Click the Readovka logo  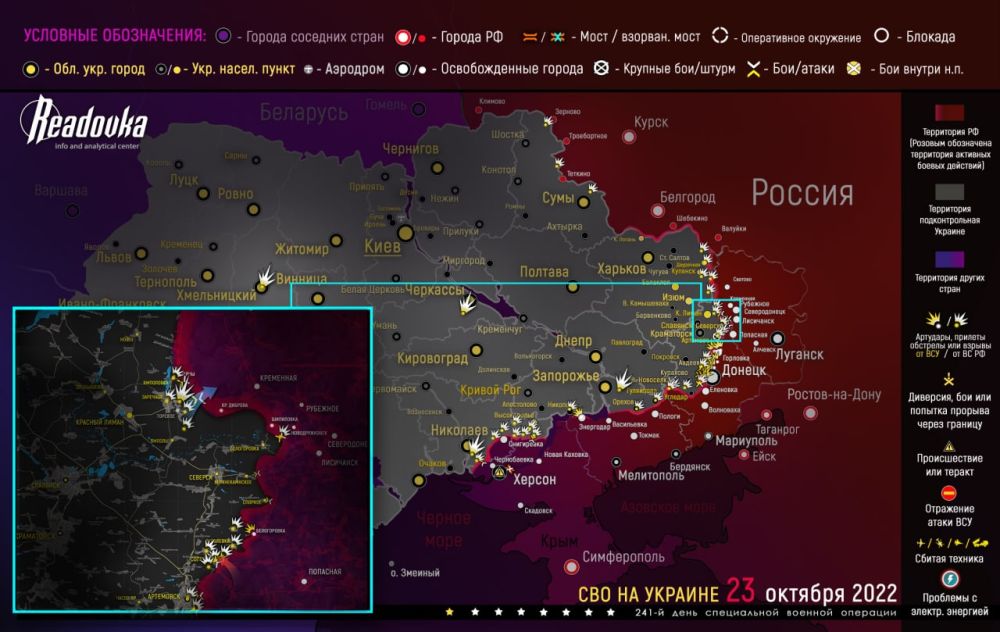click(84, 122)
